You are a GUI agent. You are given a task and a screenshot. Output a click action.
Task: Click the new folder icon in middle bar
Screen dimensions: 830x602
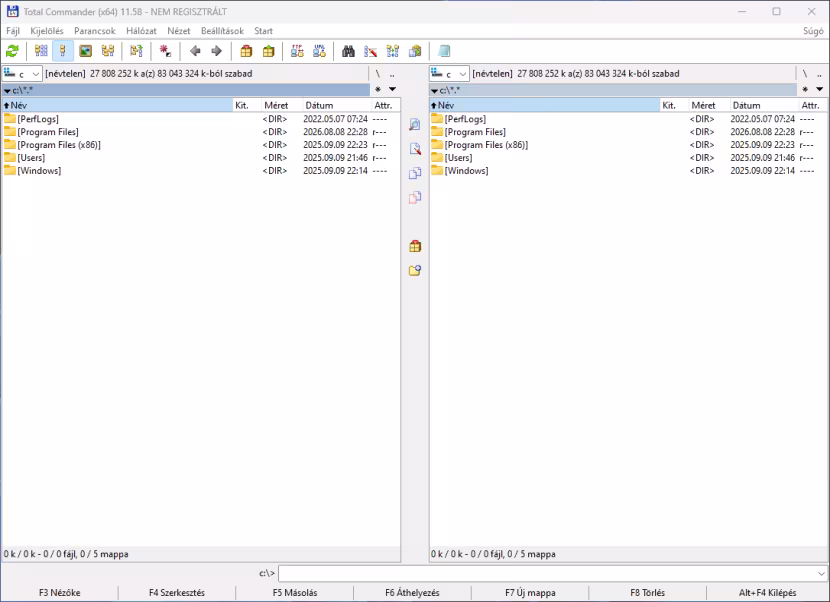coord(415,271)
